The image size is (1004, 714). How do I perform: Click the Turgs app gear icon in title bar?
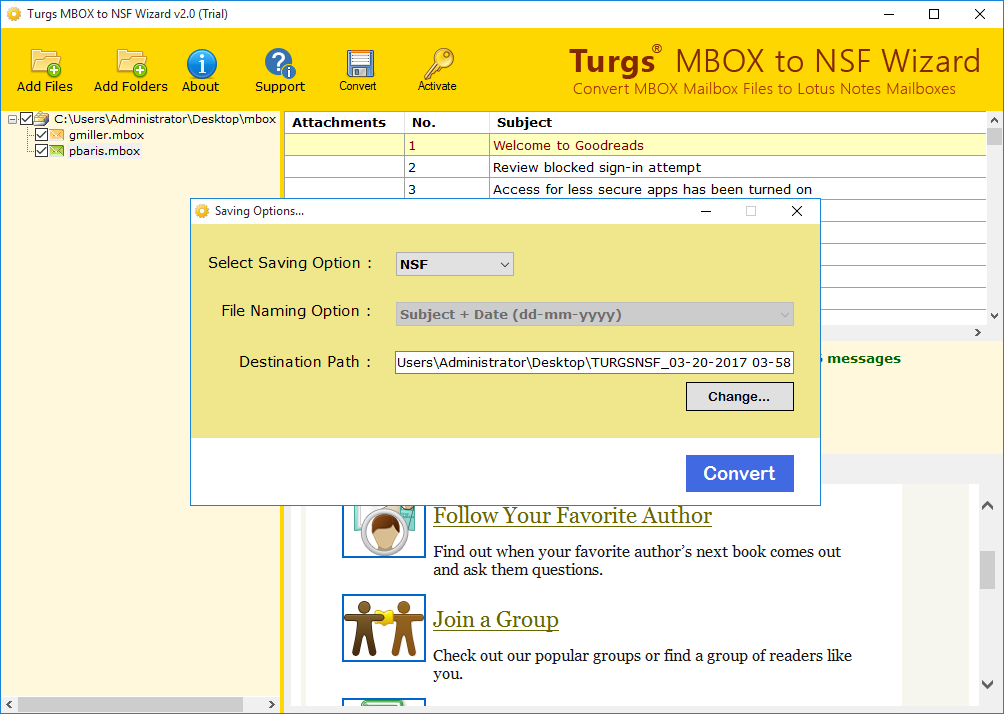pos(13,13)
